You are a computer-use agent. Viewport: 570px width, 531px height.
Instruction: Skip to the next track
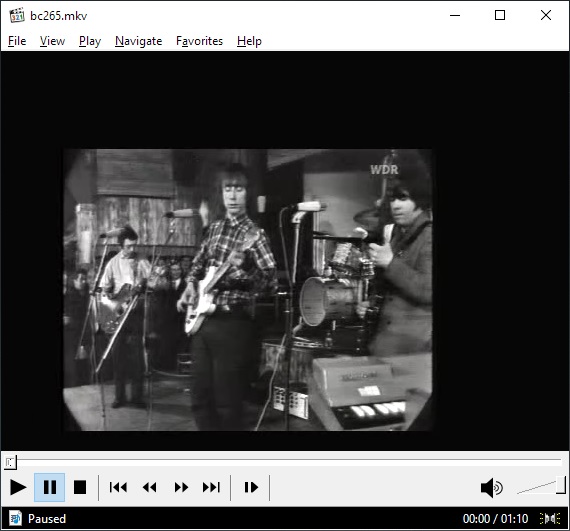click(x=212, y=487)
